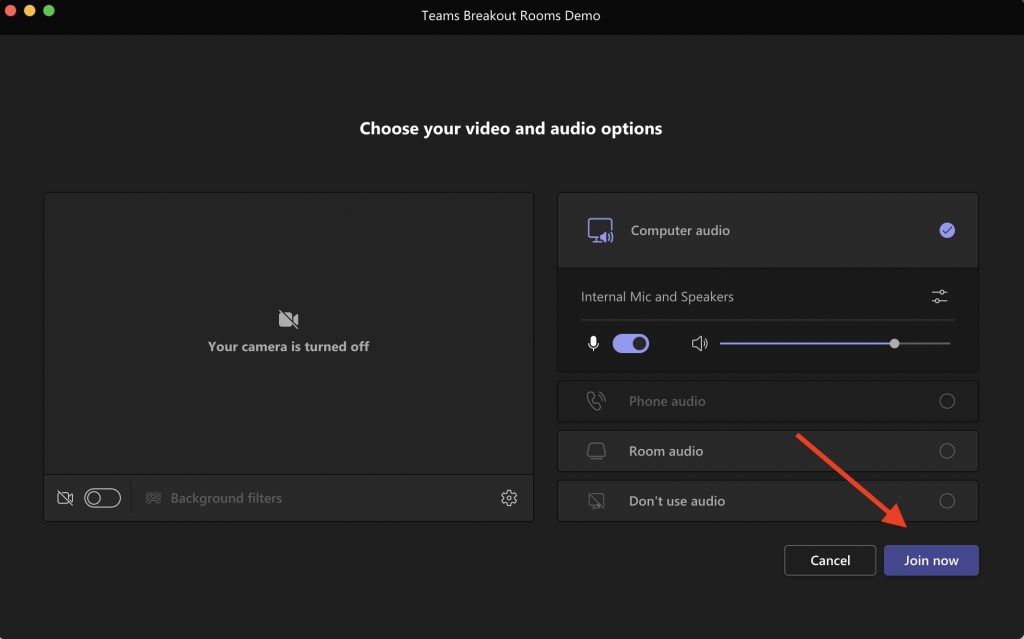Open audio device settings sliders icon

(x=939, y=297)
